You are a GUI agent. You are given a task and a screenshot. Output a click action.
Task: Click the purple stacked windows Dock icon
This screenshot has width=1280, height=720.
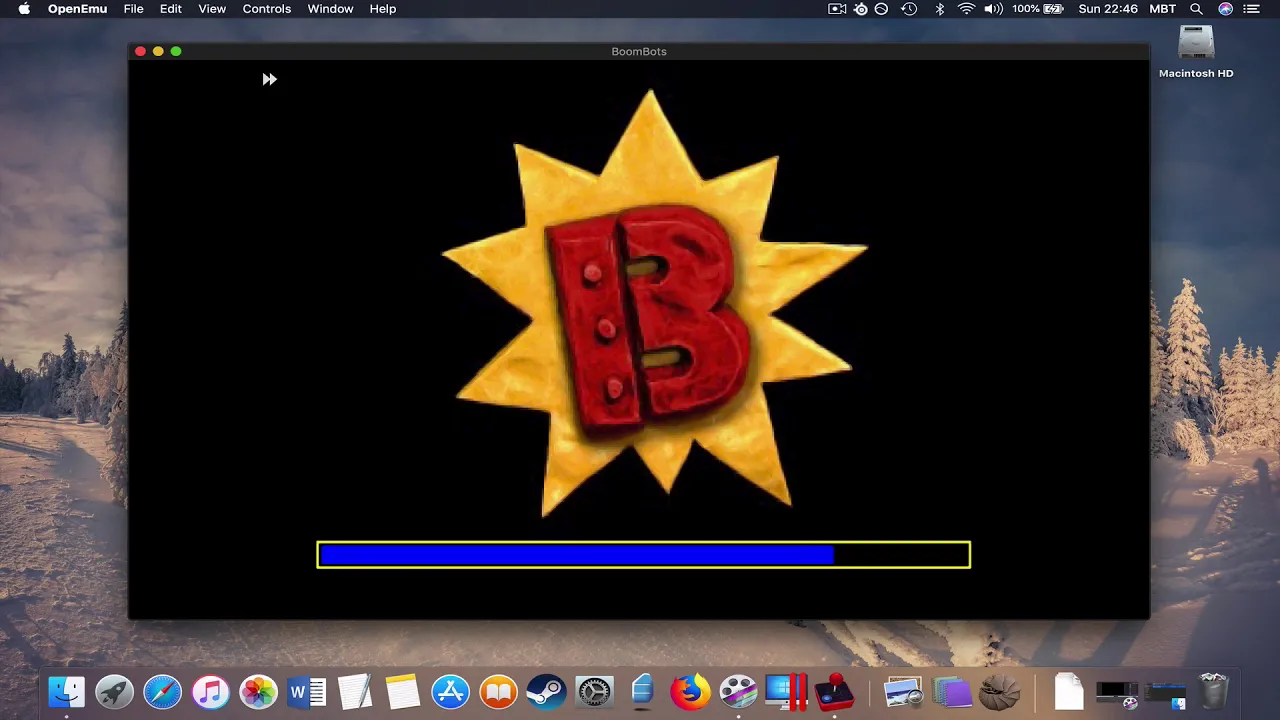(x=952, y=691)
